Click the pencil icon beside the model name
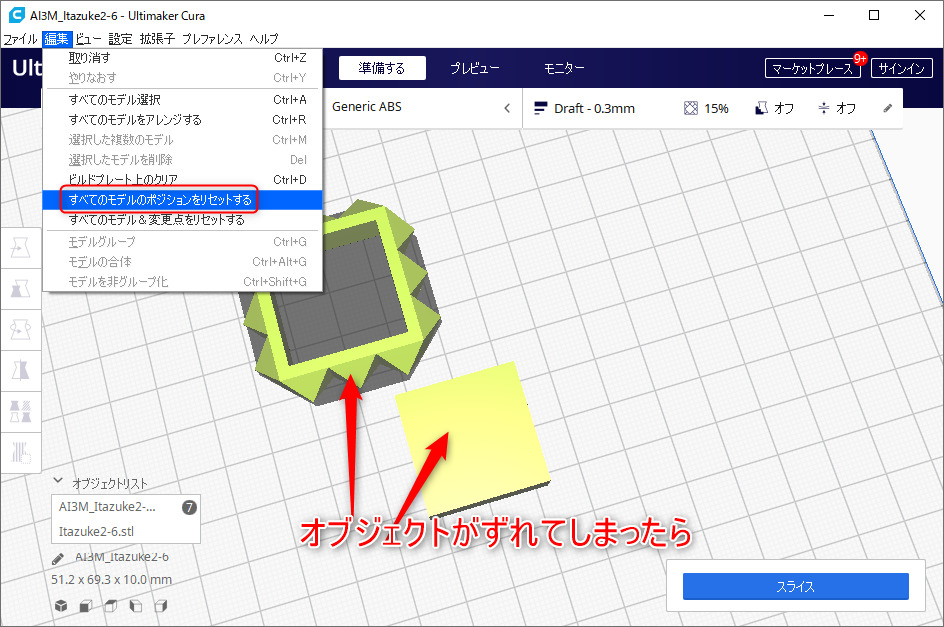 (59, 558)
